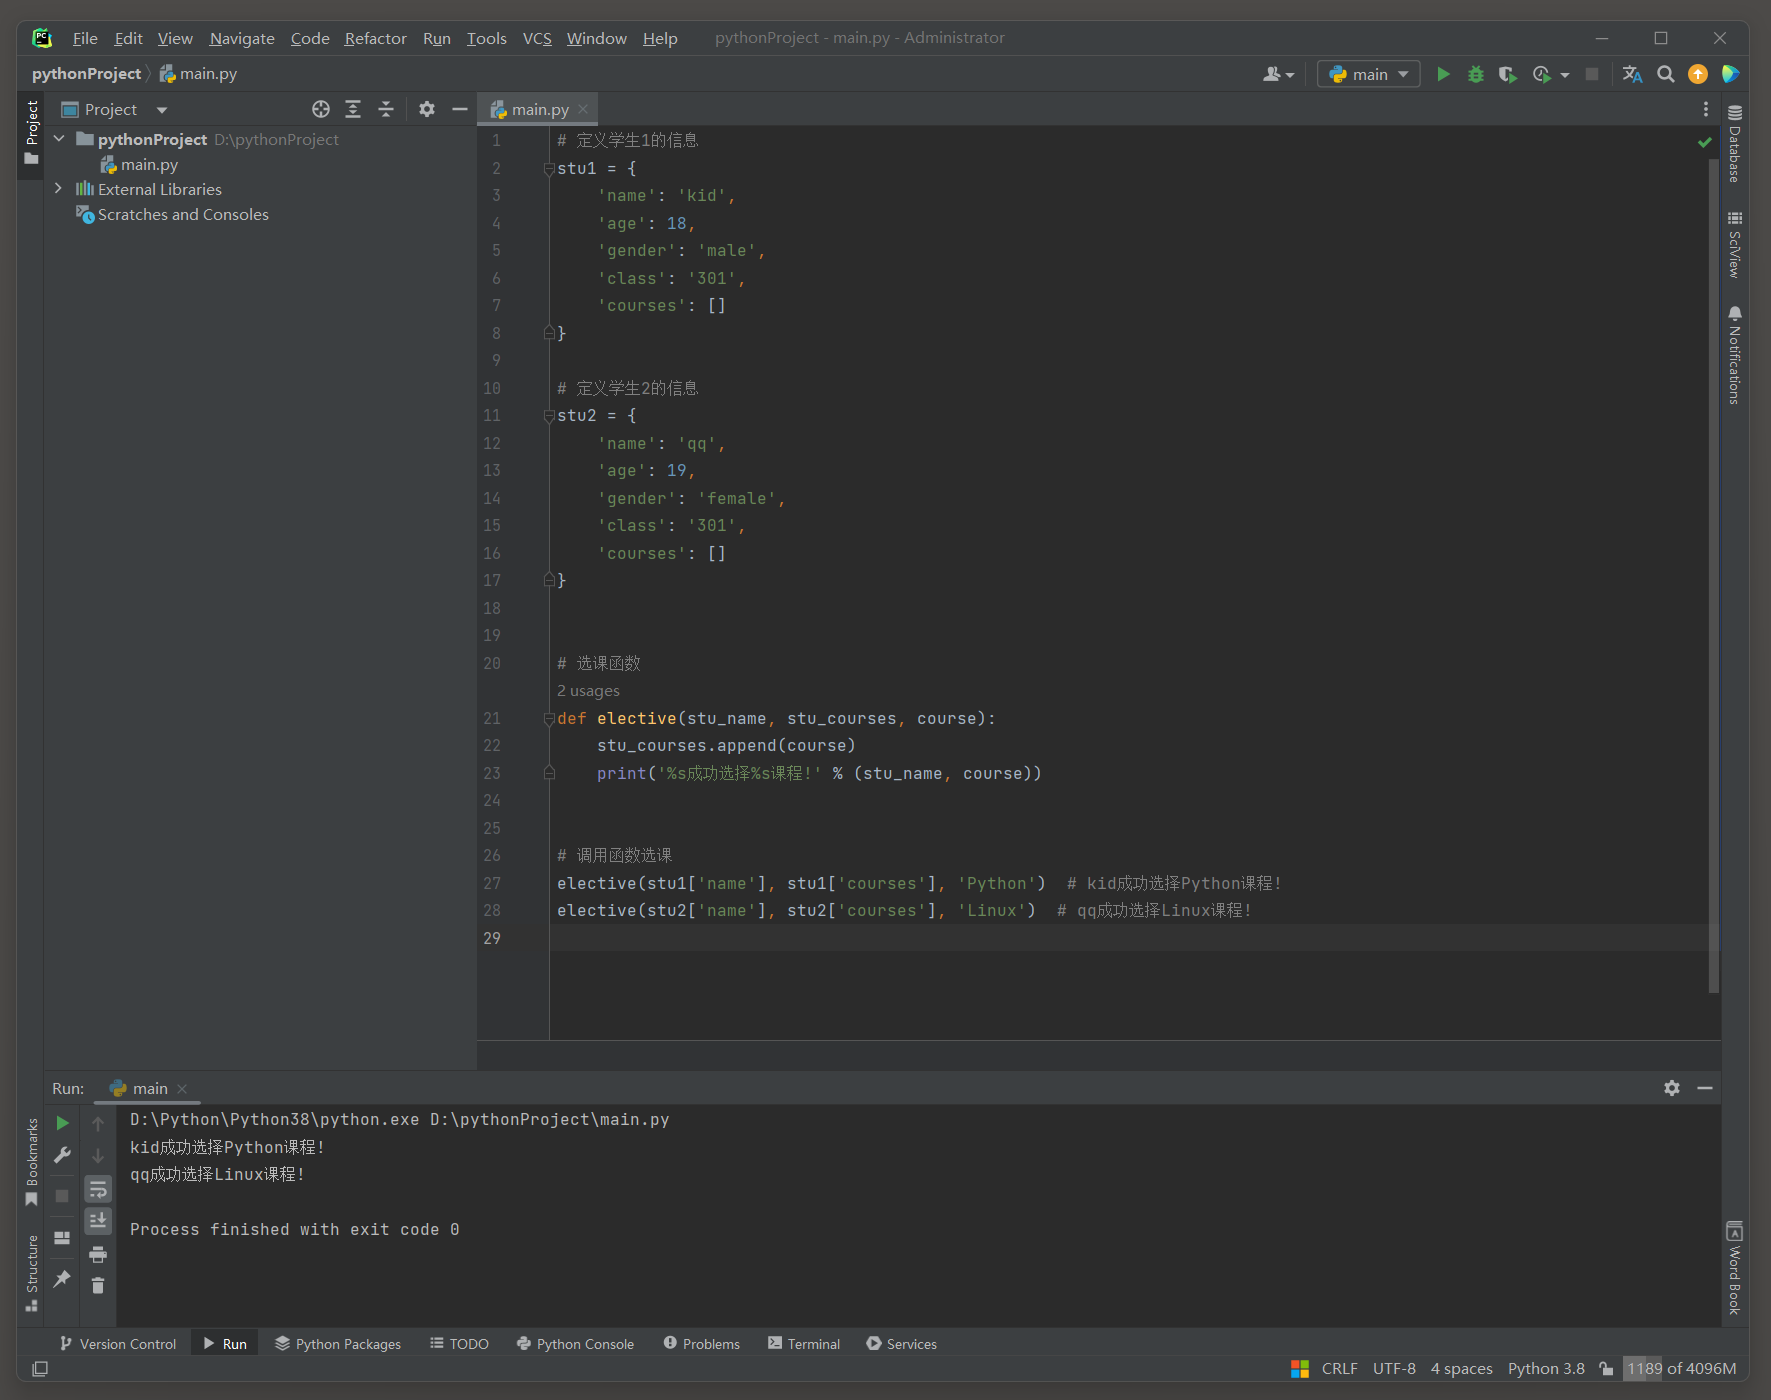Screen dimensions: 1771x1400
Task: Minimize the Run tool window
Action: tap(1705, 1087)
